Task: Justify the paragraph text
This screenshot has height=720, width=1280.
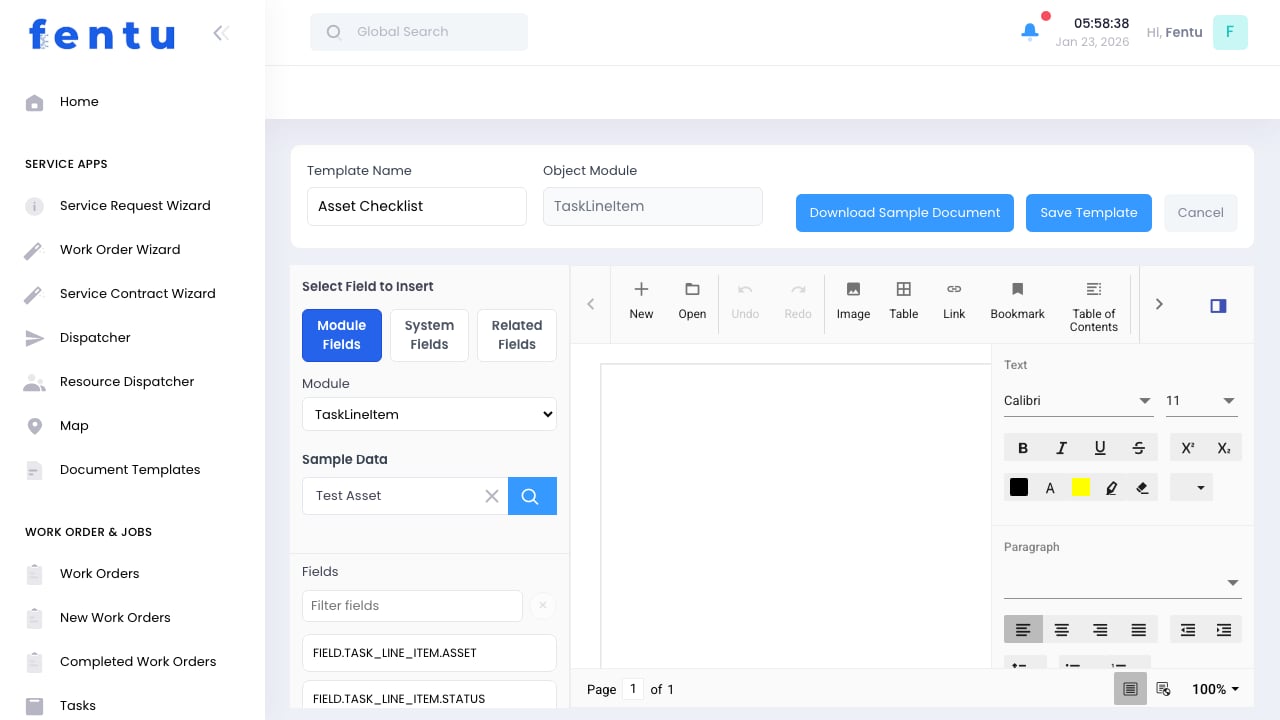Action: pos(1138,629)
